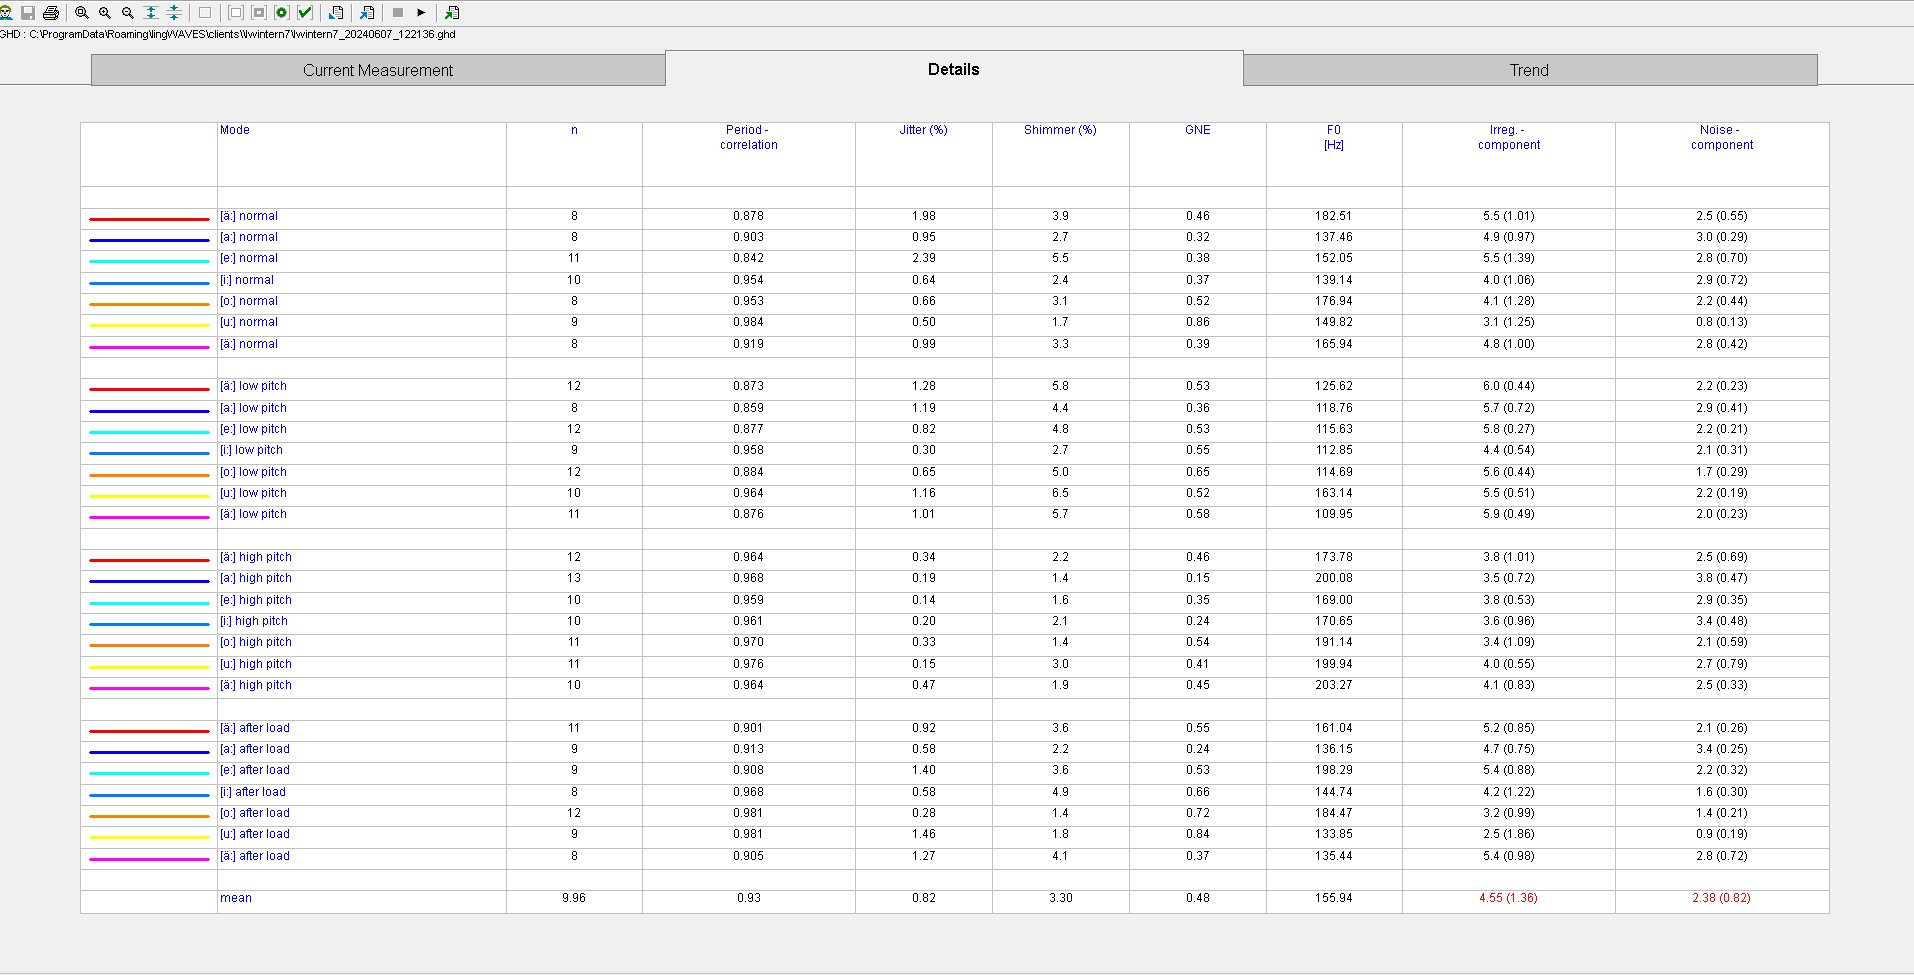Click the yellow line of [u:] normal row
Screen dimensions: 1914x975
click(x=149, y=325)
